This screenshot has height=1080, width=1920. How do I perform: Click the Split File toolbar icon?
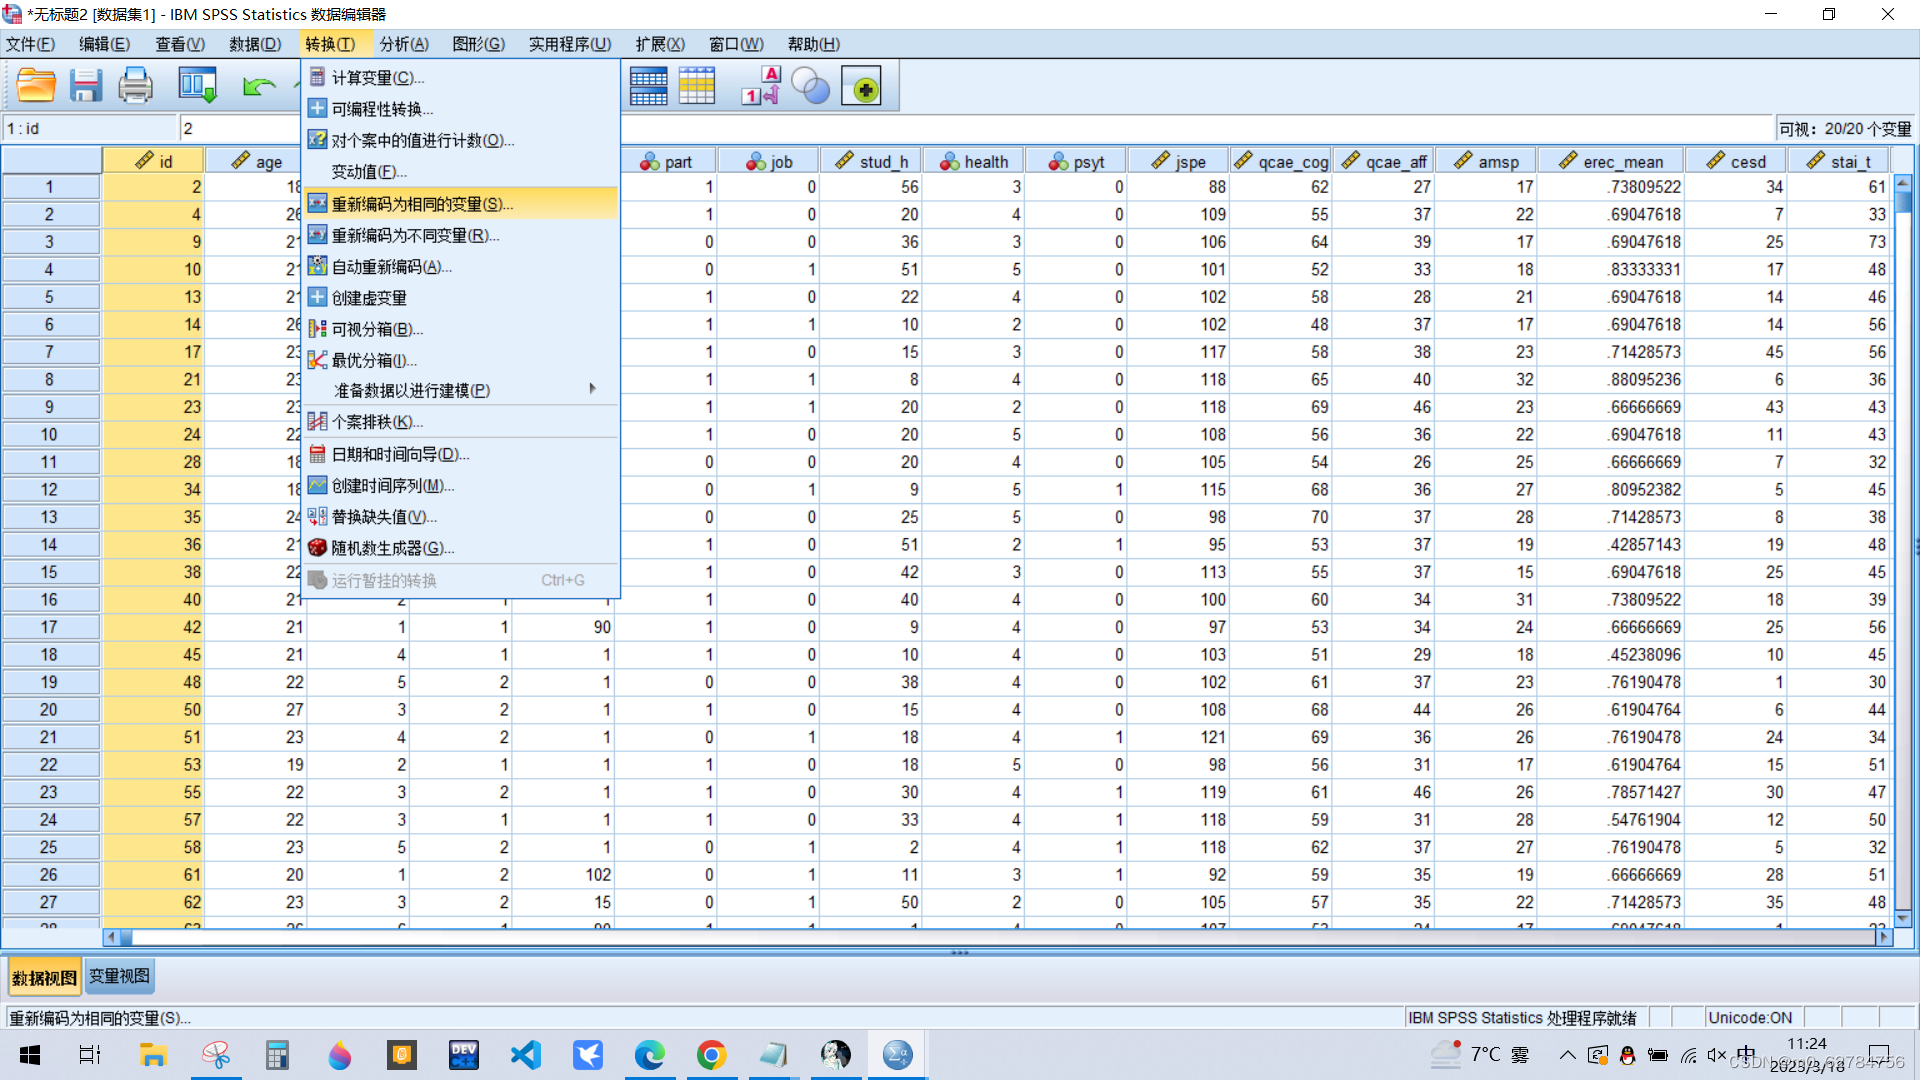[648, 86]
